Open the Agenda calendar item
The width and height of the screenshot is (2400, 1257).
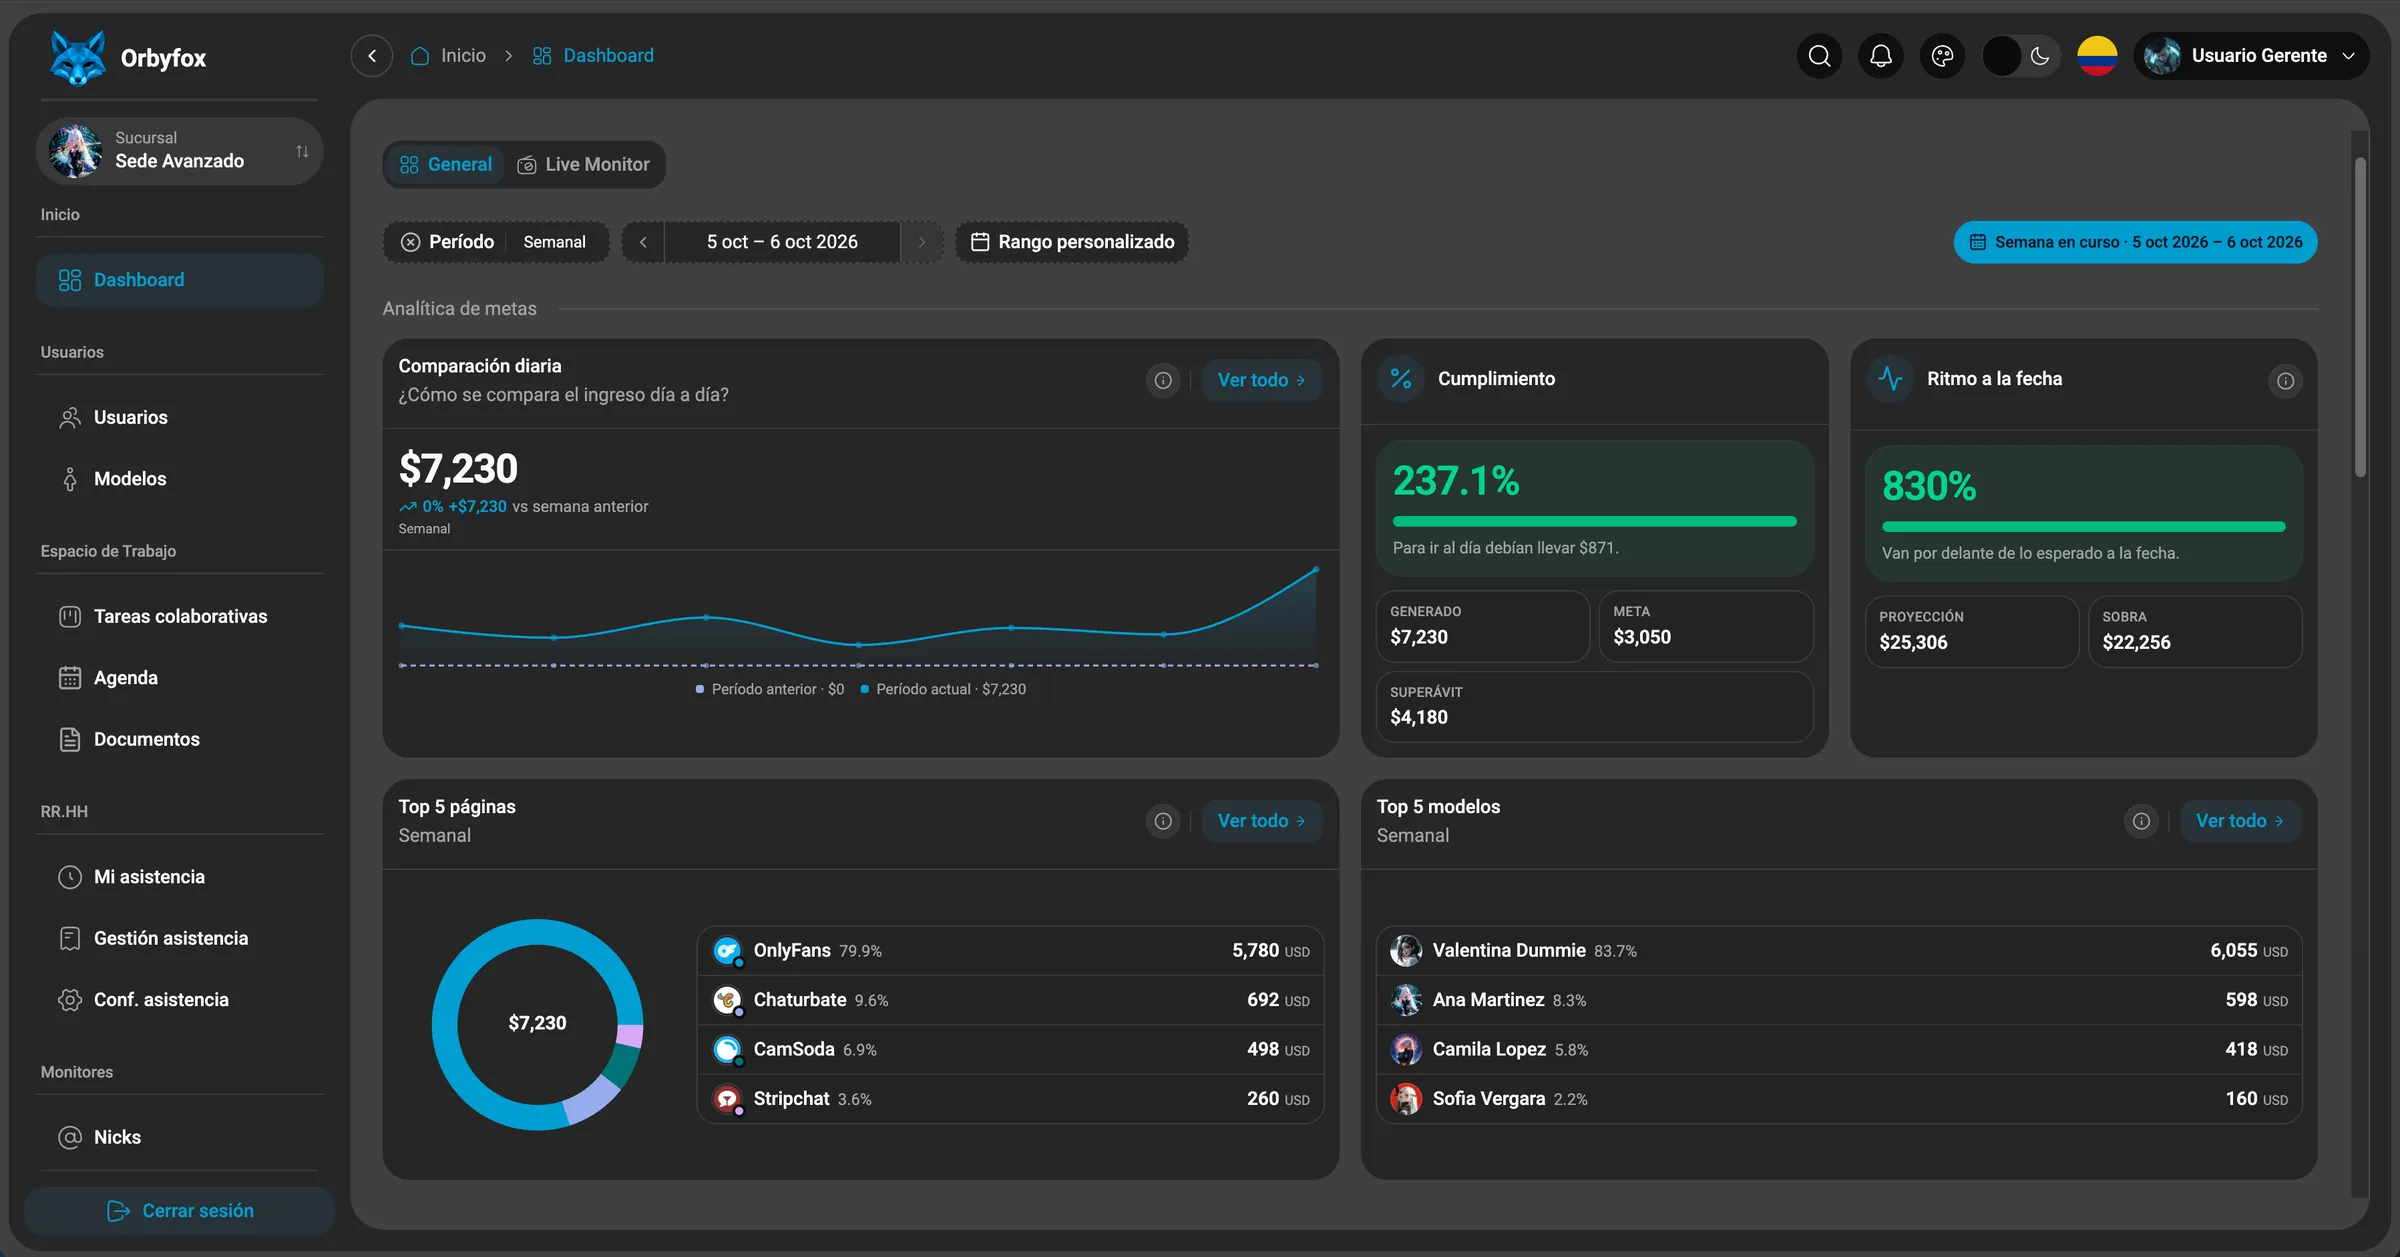click(180, 678)
